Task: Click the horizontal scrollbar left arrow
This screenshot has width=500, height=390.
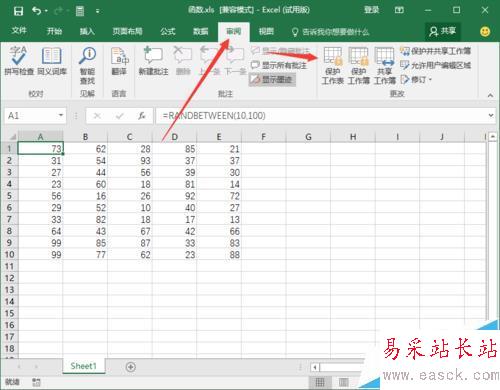Action: (x=315, y=367)
